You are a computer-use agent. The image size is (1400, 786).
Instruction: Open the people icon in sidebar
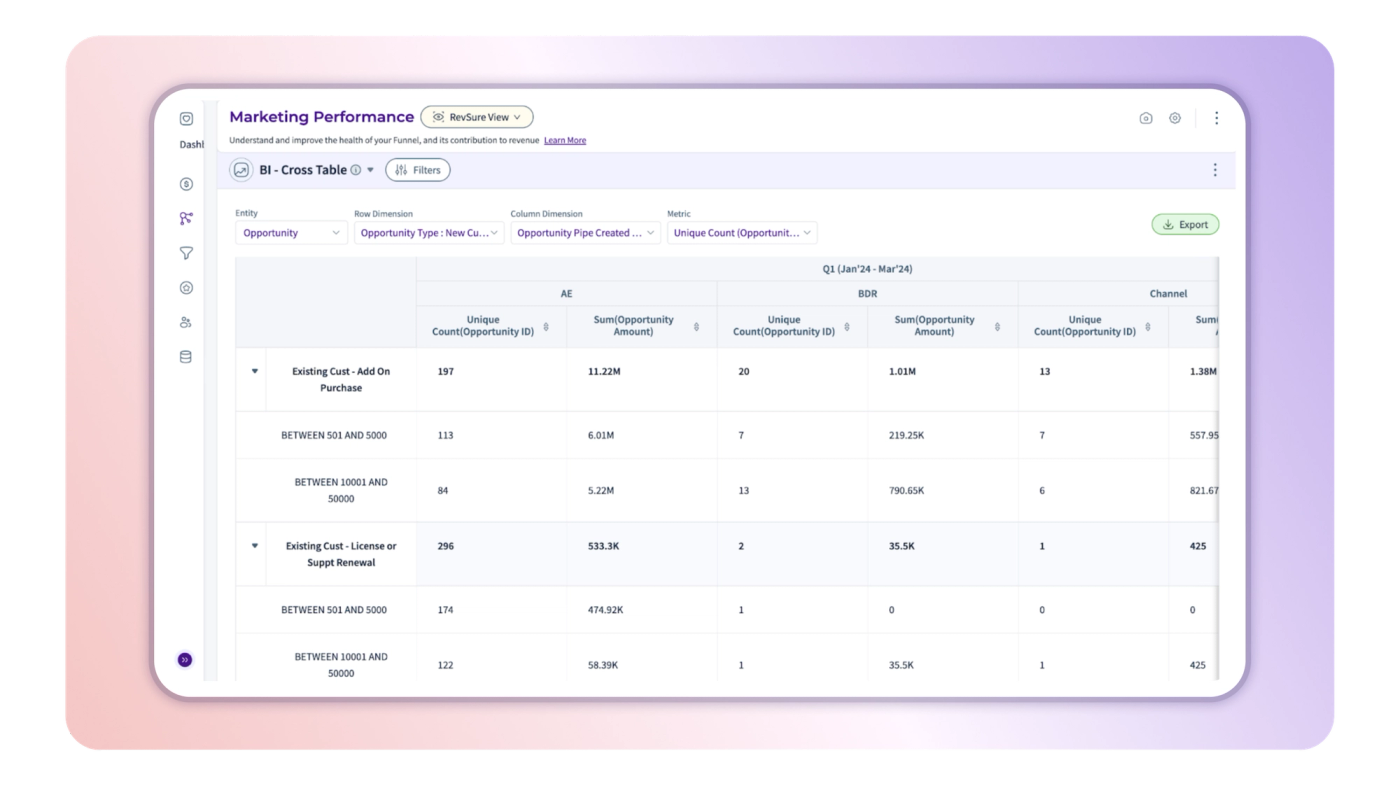pyautogui.click(x=186, y=322)
